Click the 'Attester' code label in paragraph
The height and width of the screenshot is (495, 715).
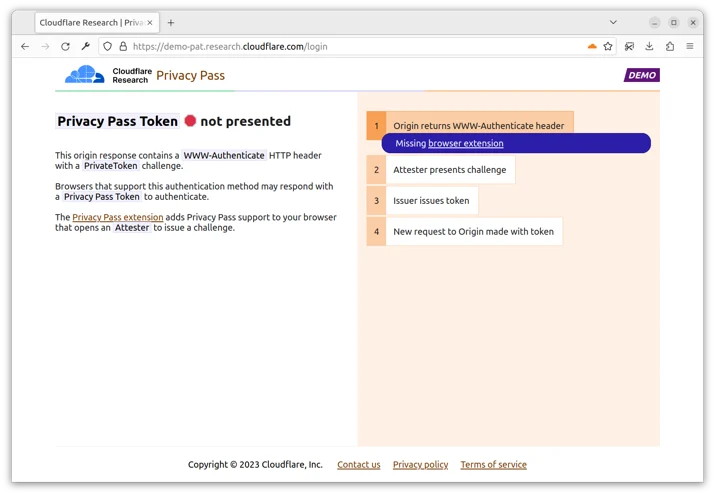[x=132, y=228]
